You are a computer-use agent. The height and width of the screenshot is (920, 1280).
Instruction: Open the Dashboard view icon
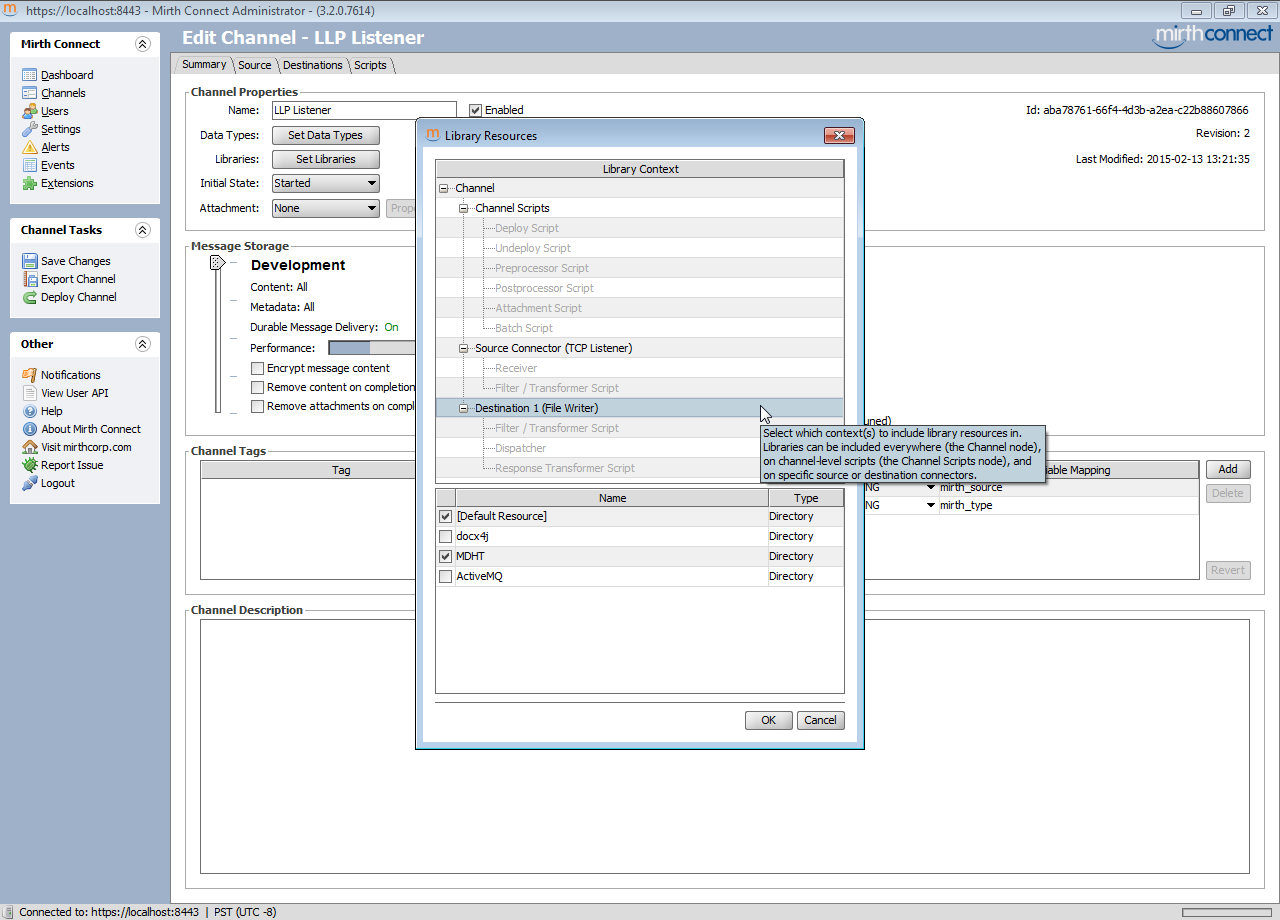click(30, 75)
